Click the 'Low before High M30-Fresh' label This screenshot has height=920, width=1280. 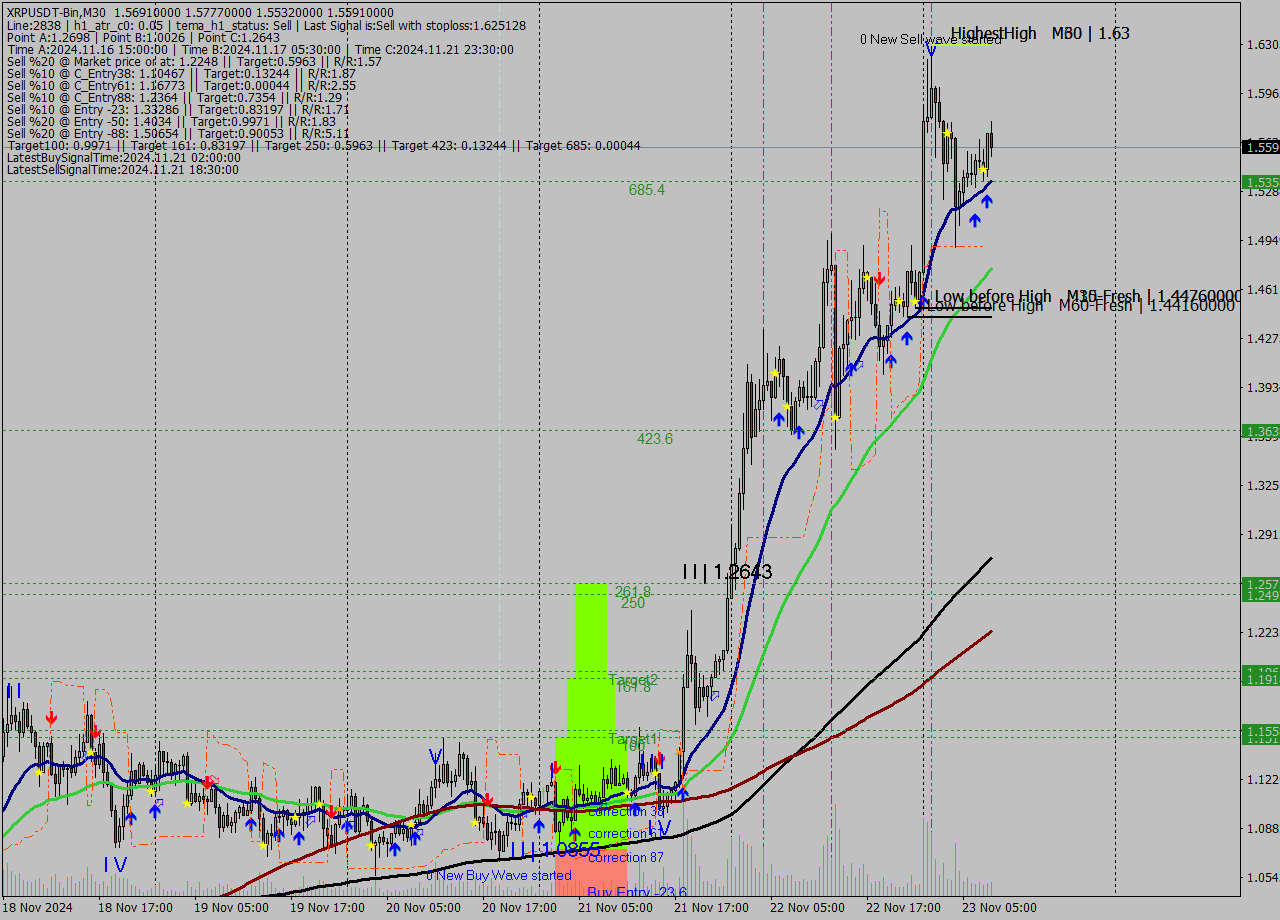pyautogui.click(x=1088, y=296)
